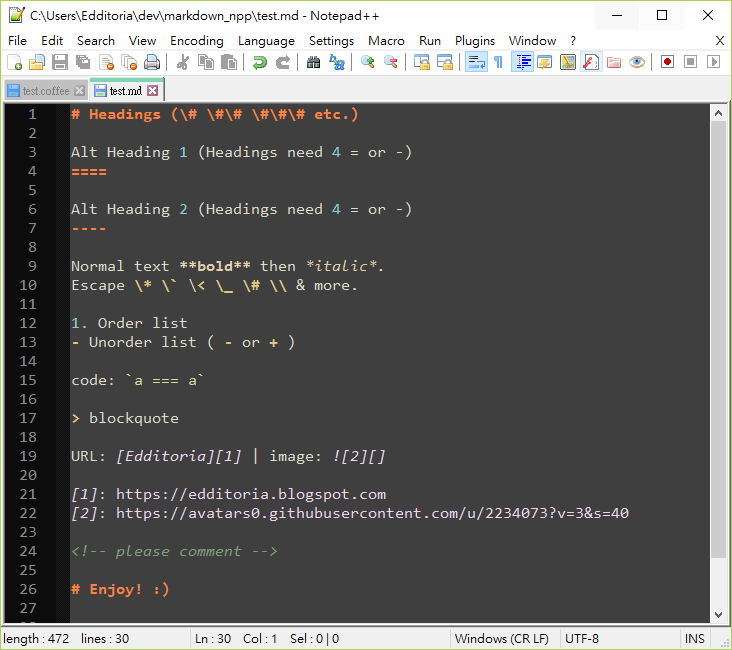Click INS mode in status bar
Screen dimensions: 732x650
point(694,638)
